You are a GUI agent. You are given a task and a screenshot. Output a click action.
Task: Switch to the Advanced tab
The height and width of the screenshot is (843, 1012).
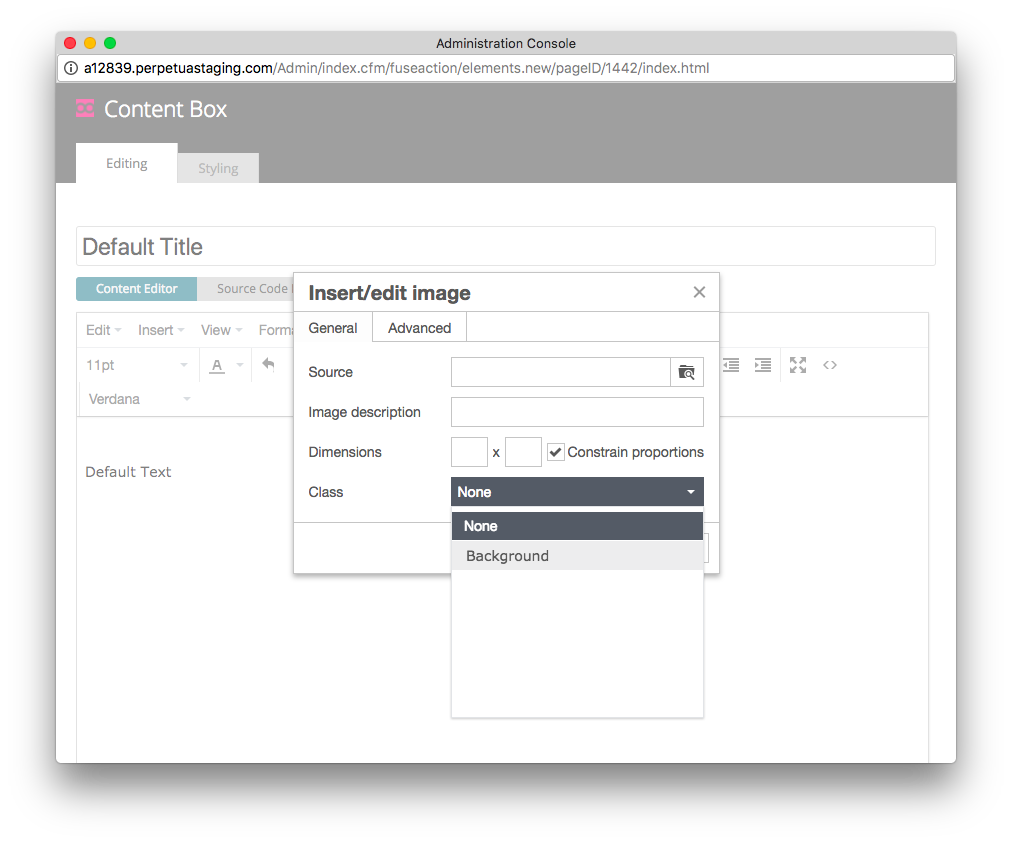click(420, 328)
